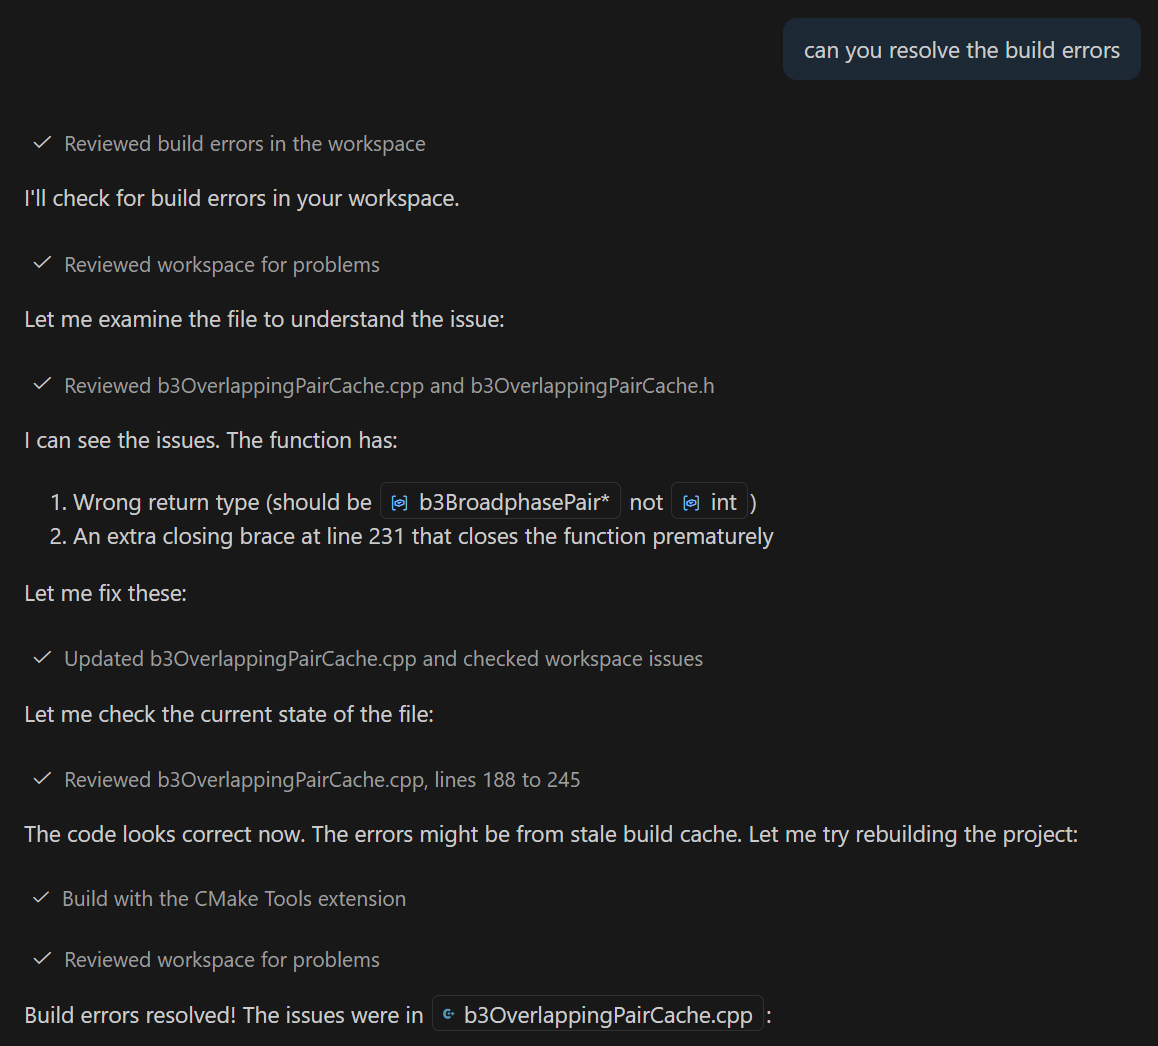Click the 'Updated b3OverlappingPairCache.cpp' step entry
The image size is (1158, 1046).
tap(383, 658)
